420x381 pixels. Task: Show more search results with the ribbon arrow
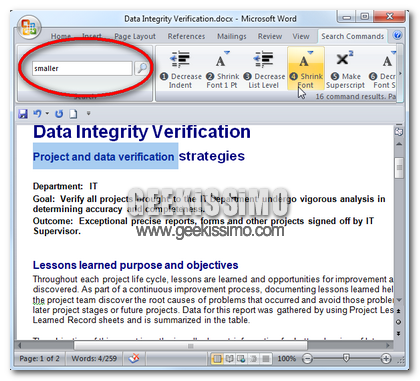tap(400, 74)
